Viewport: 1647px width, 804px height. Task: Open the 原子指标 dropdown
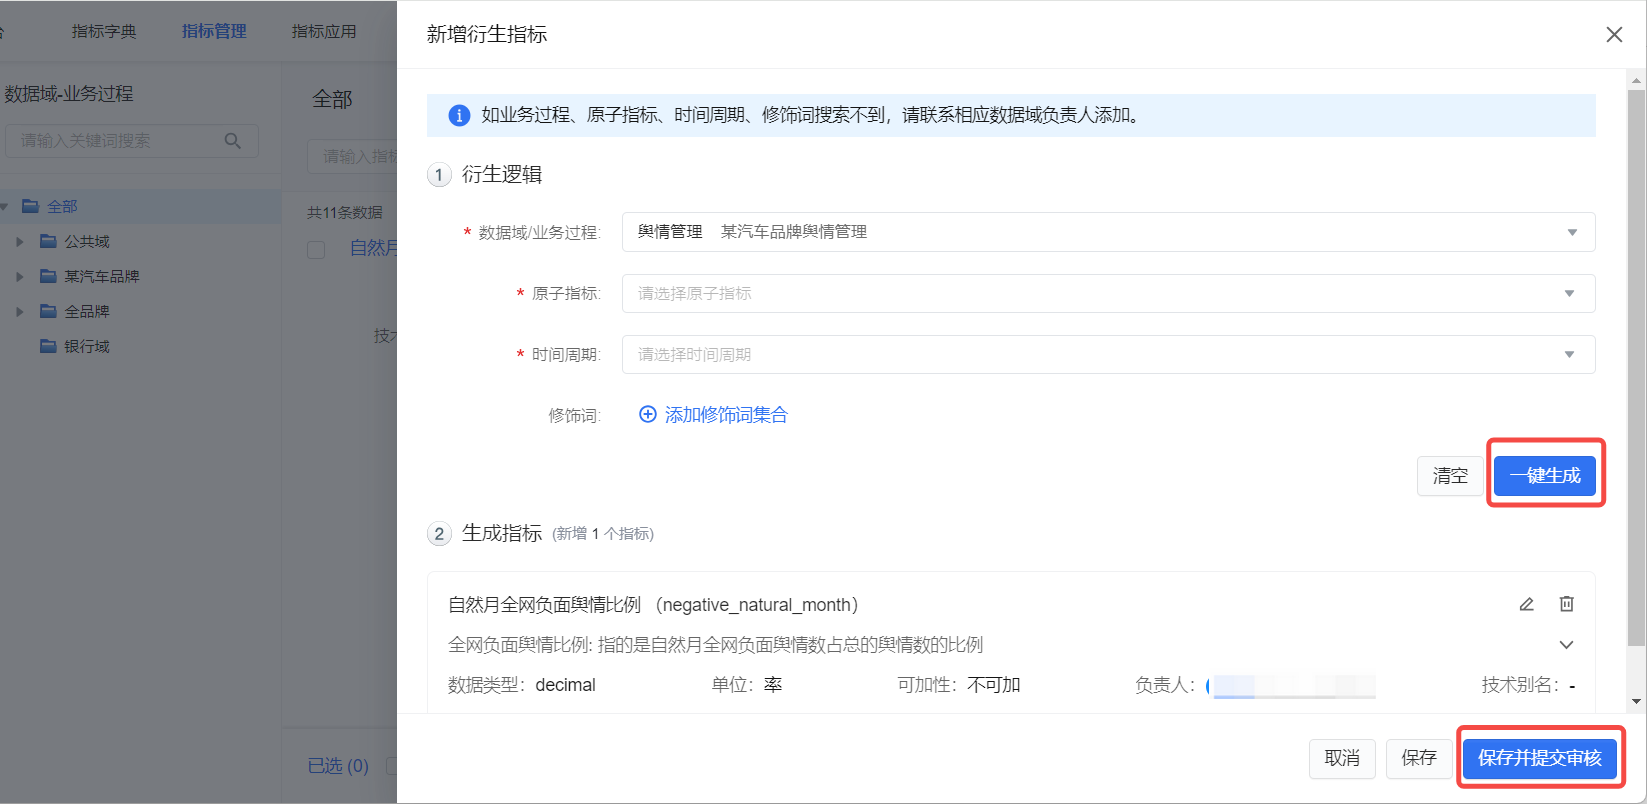tap(1108, 293)
